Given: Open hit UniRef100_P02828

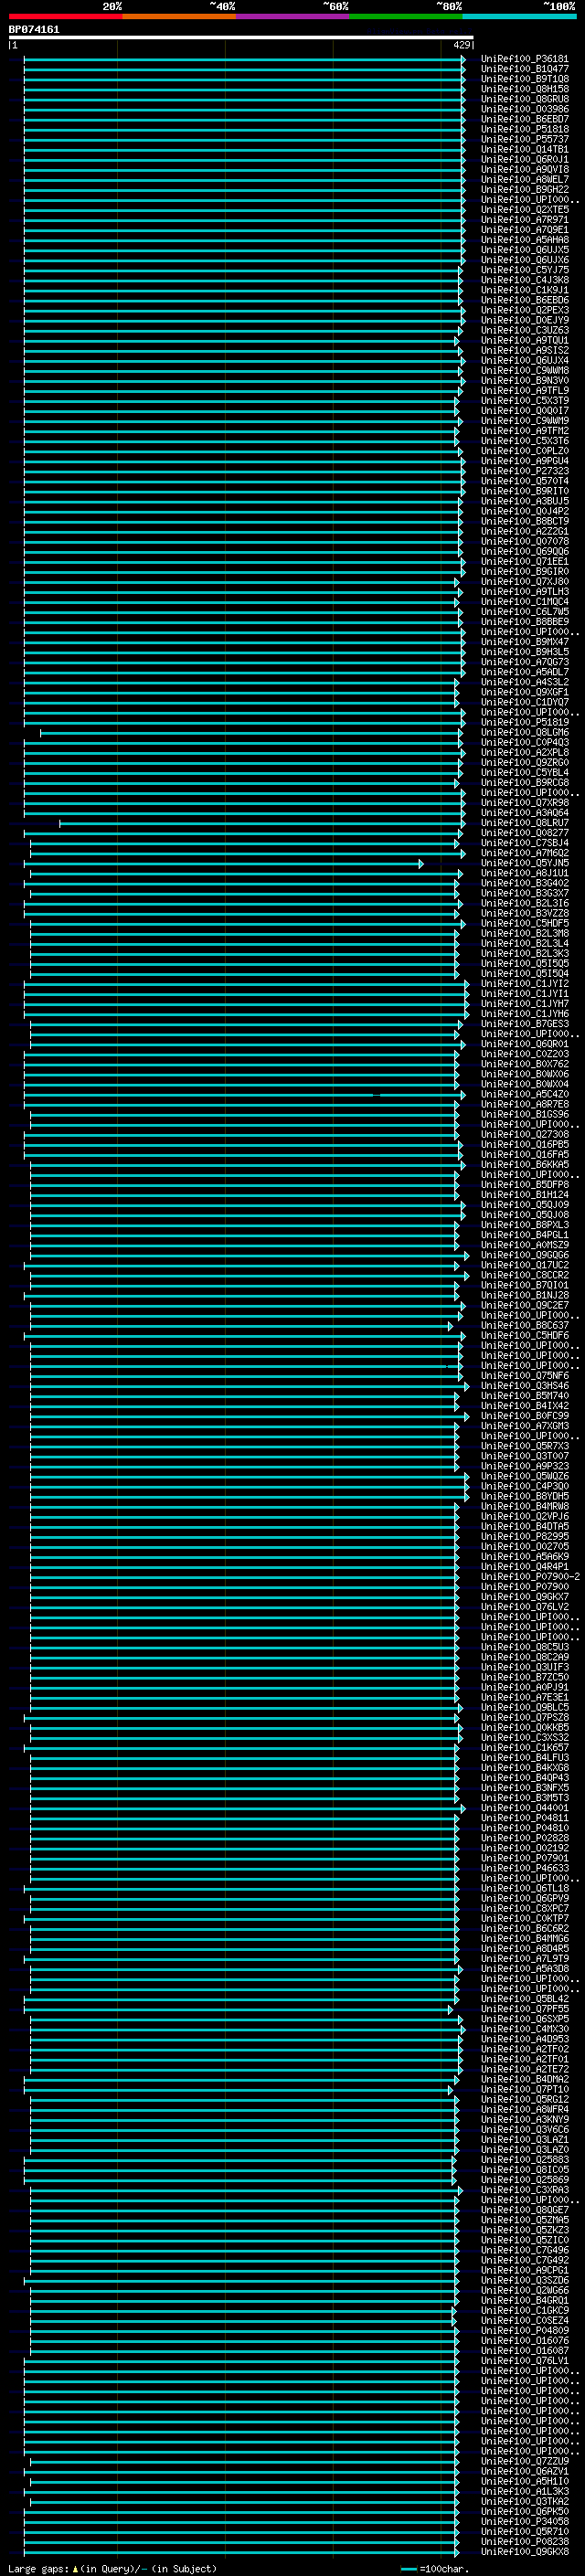Looking at the screenshot, I should (524, 1838).
